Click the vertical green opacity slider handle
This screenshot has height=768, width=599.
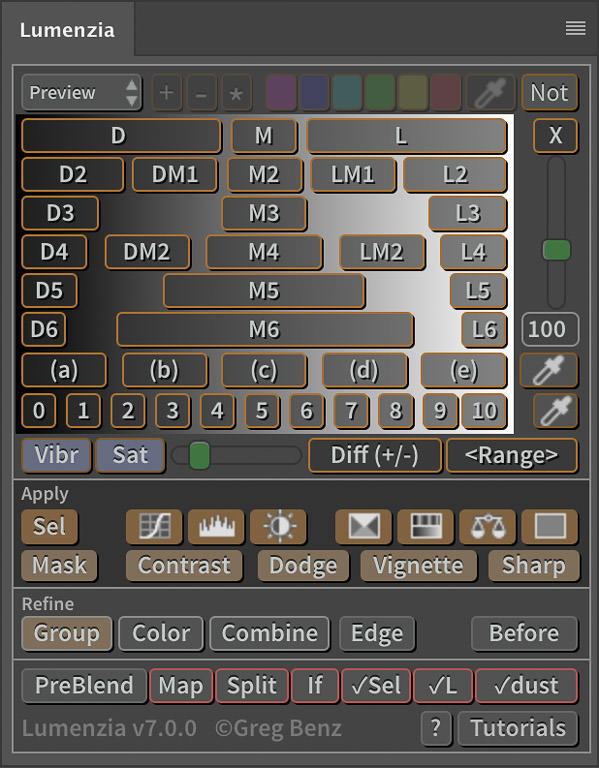[556, 250]
